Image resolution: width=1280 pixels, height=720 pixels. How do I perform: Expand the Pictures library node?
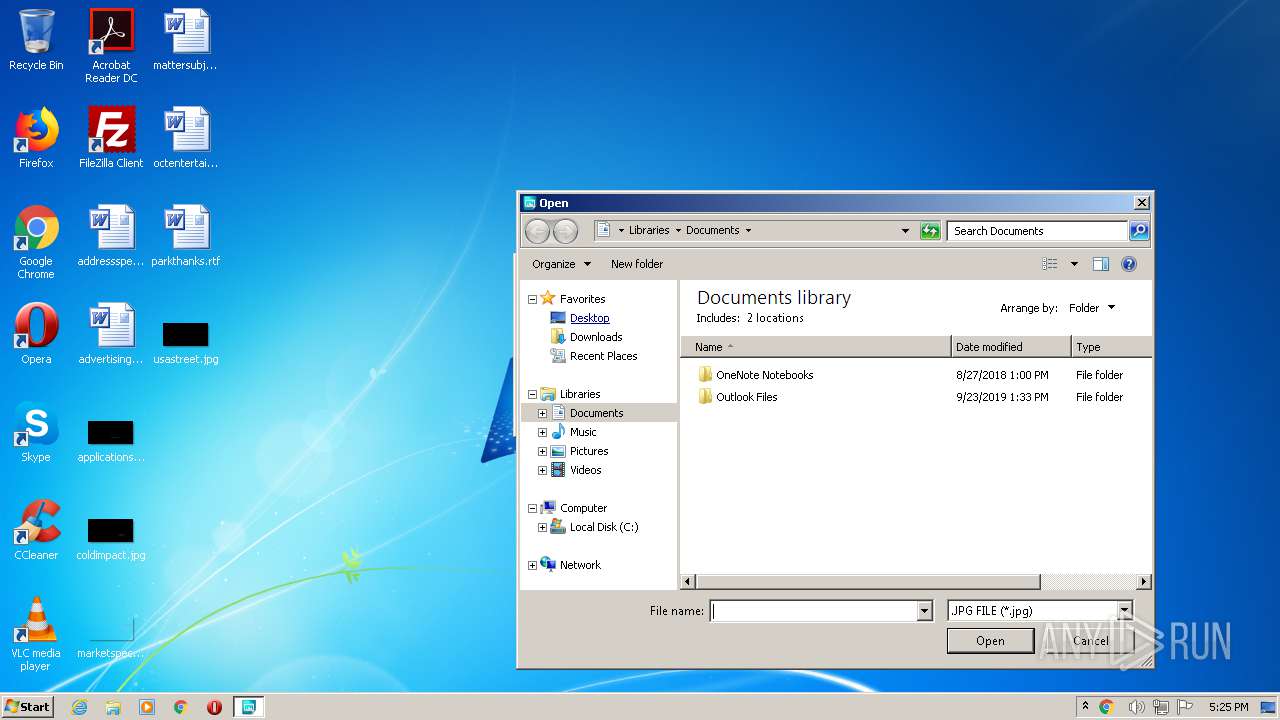coord(543,451)
